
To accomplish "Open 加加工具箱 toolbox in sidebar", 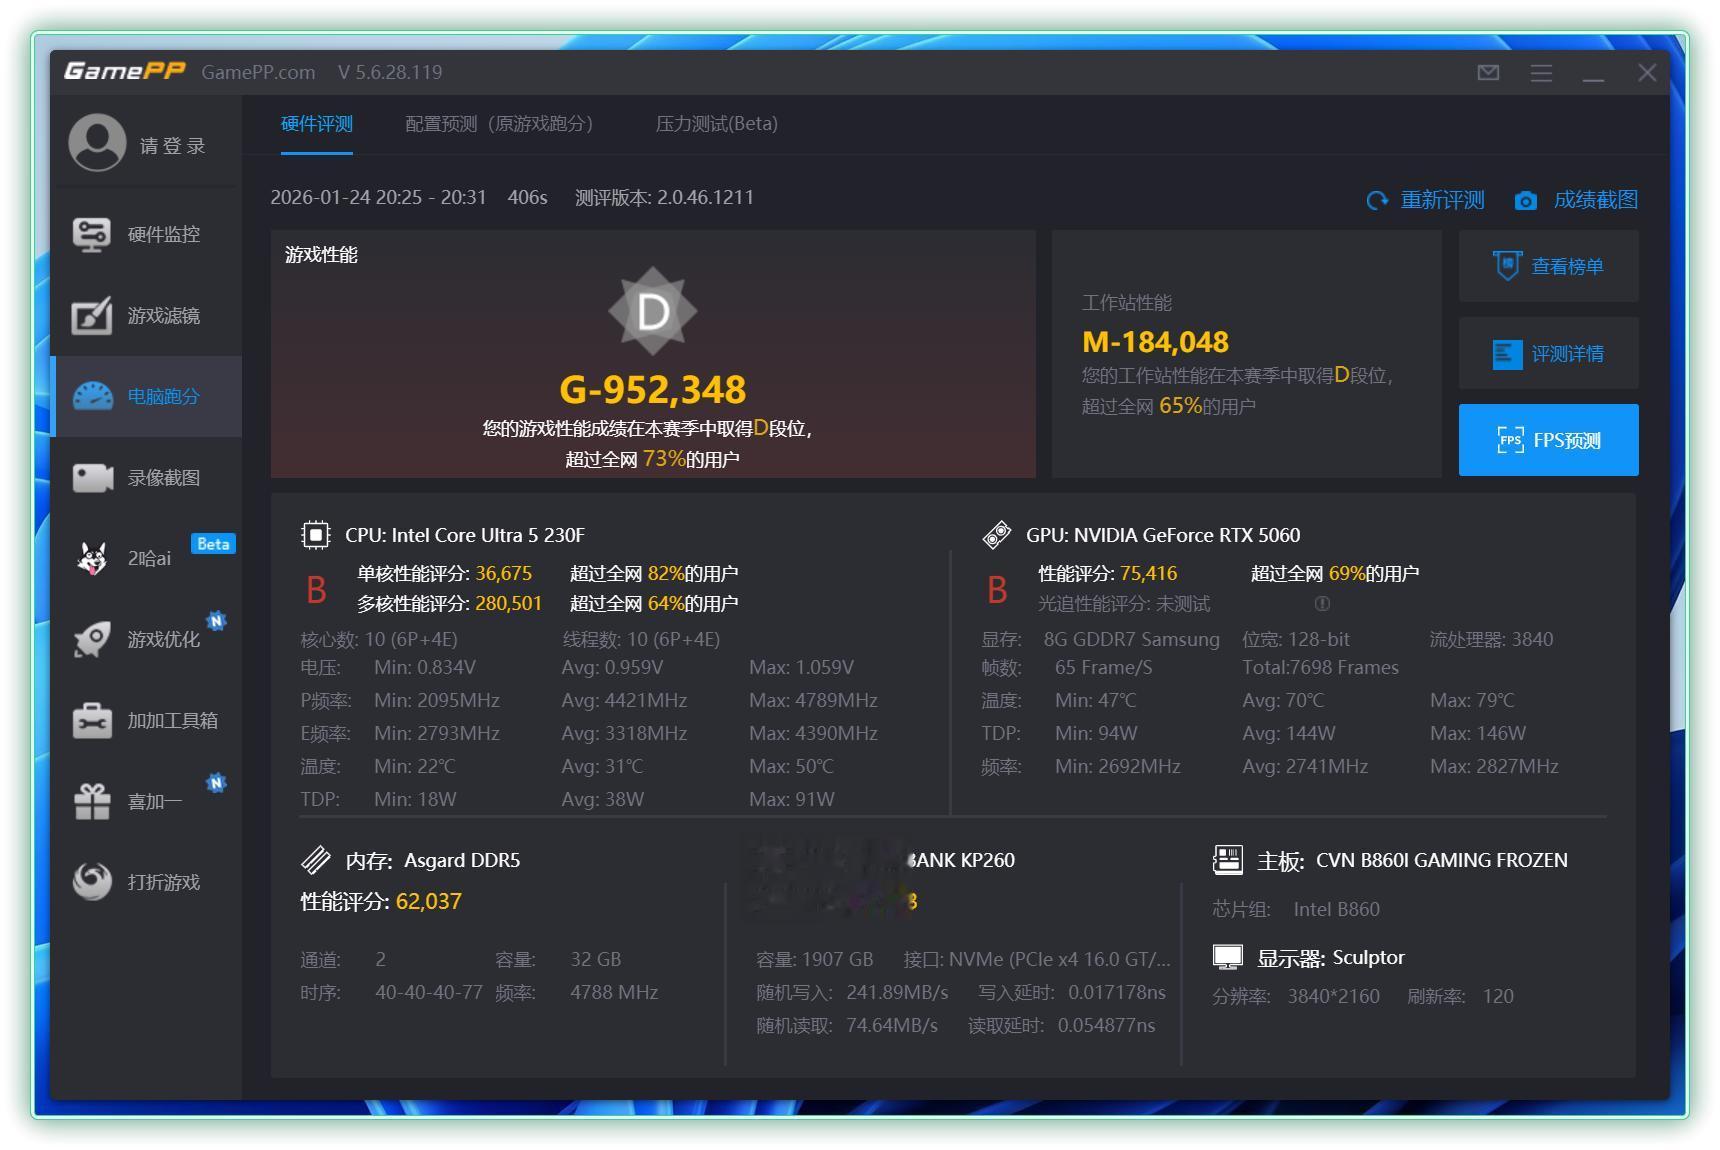I will click(146, 720).
